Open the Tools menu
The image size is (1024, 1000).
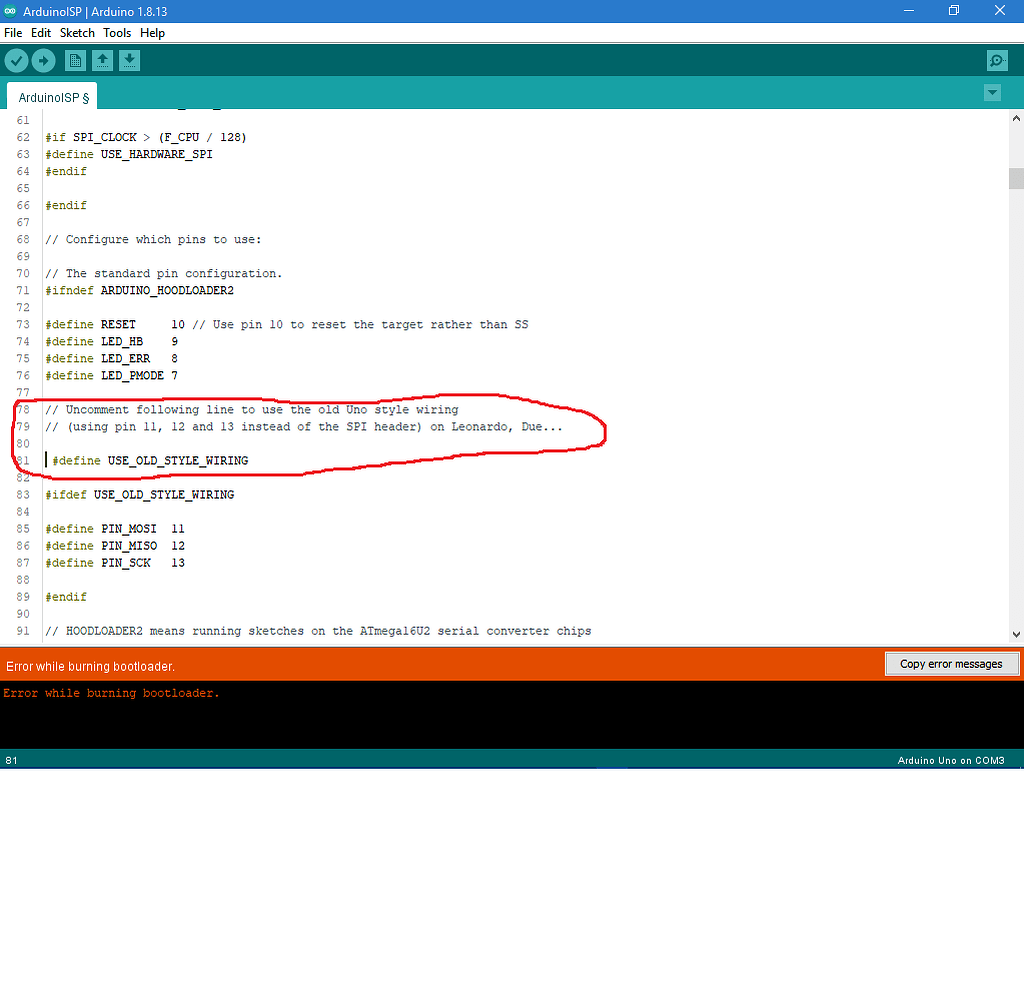click(117, 32)
